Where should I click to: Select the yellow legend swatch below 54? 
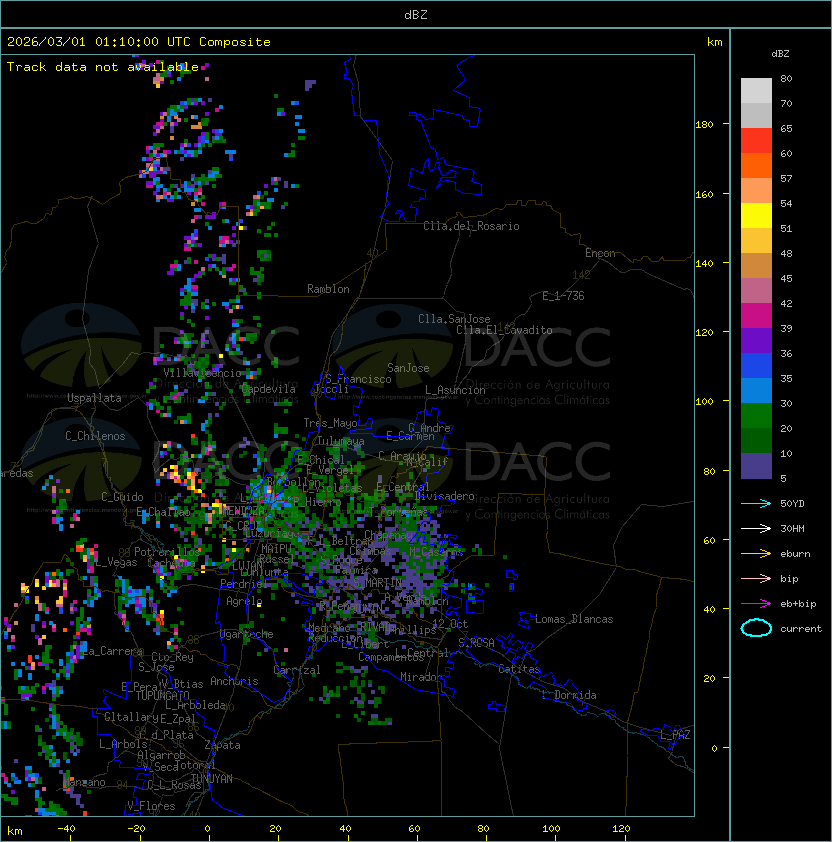[x=756, y=215]
